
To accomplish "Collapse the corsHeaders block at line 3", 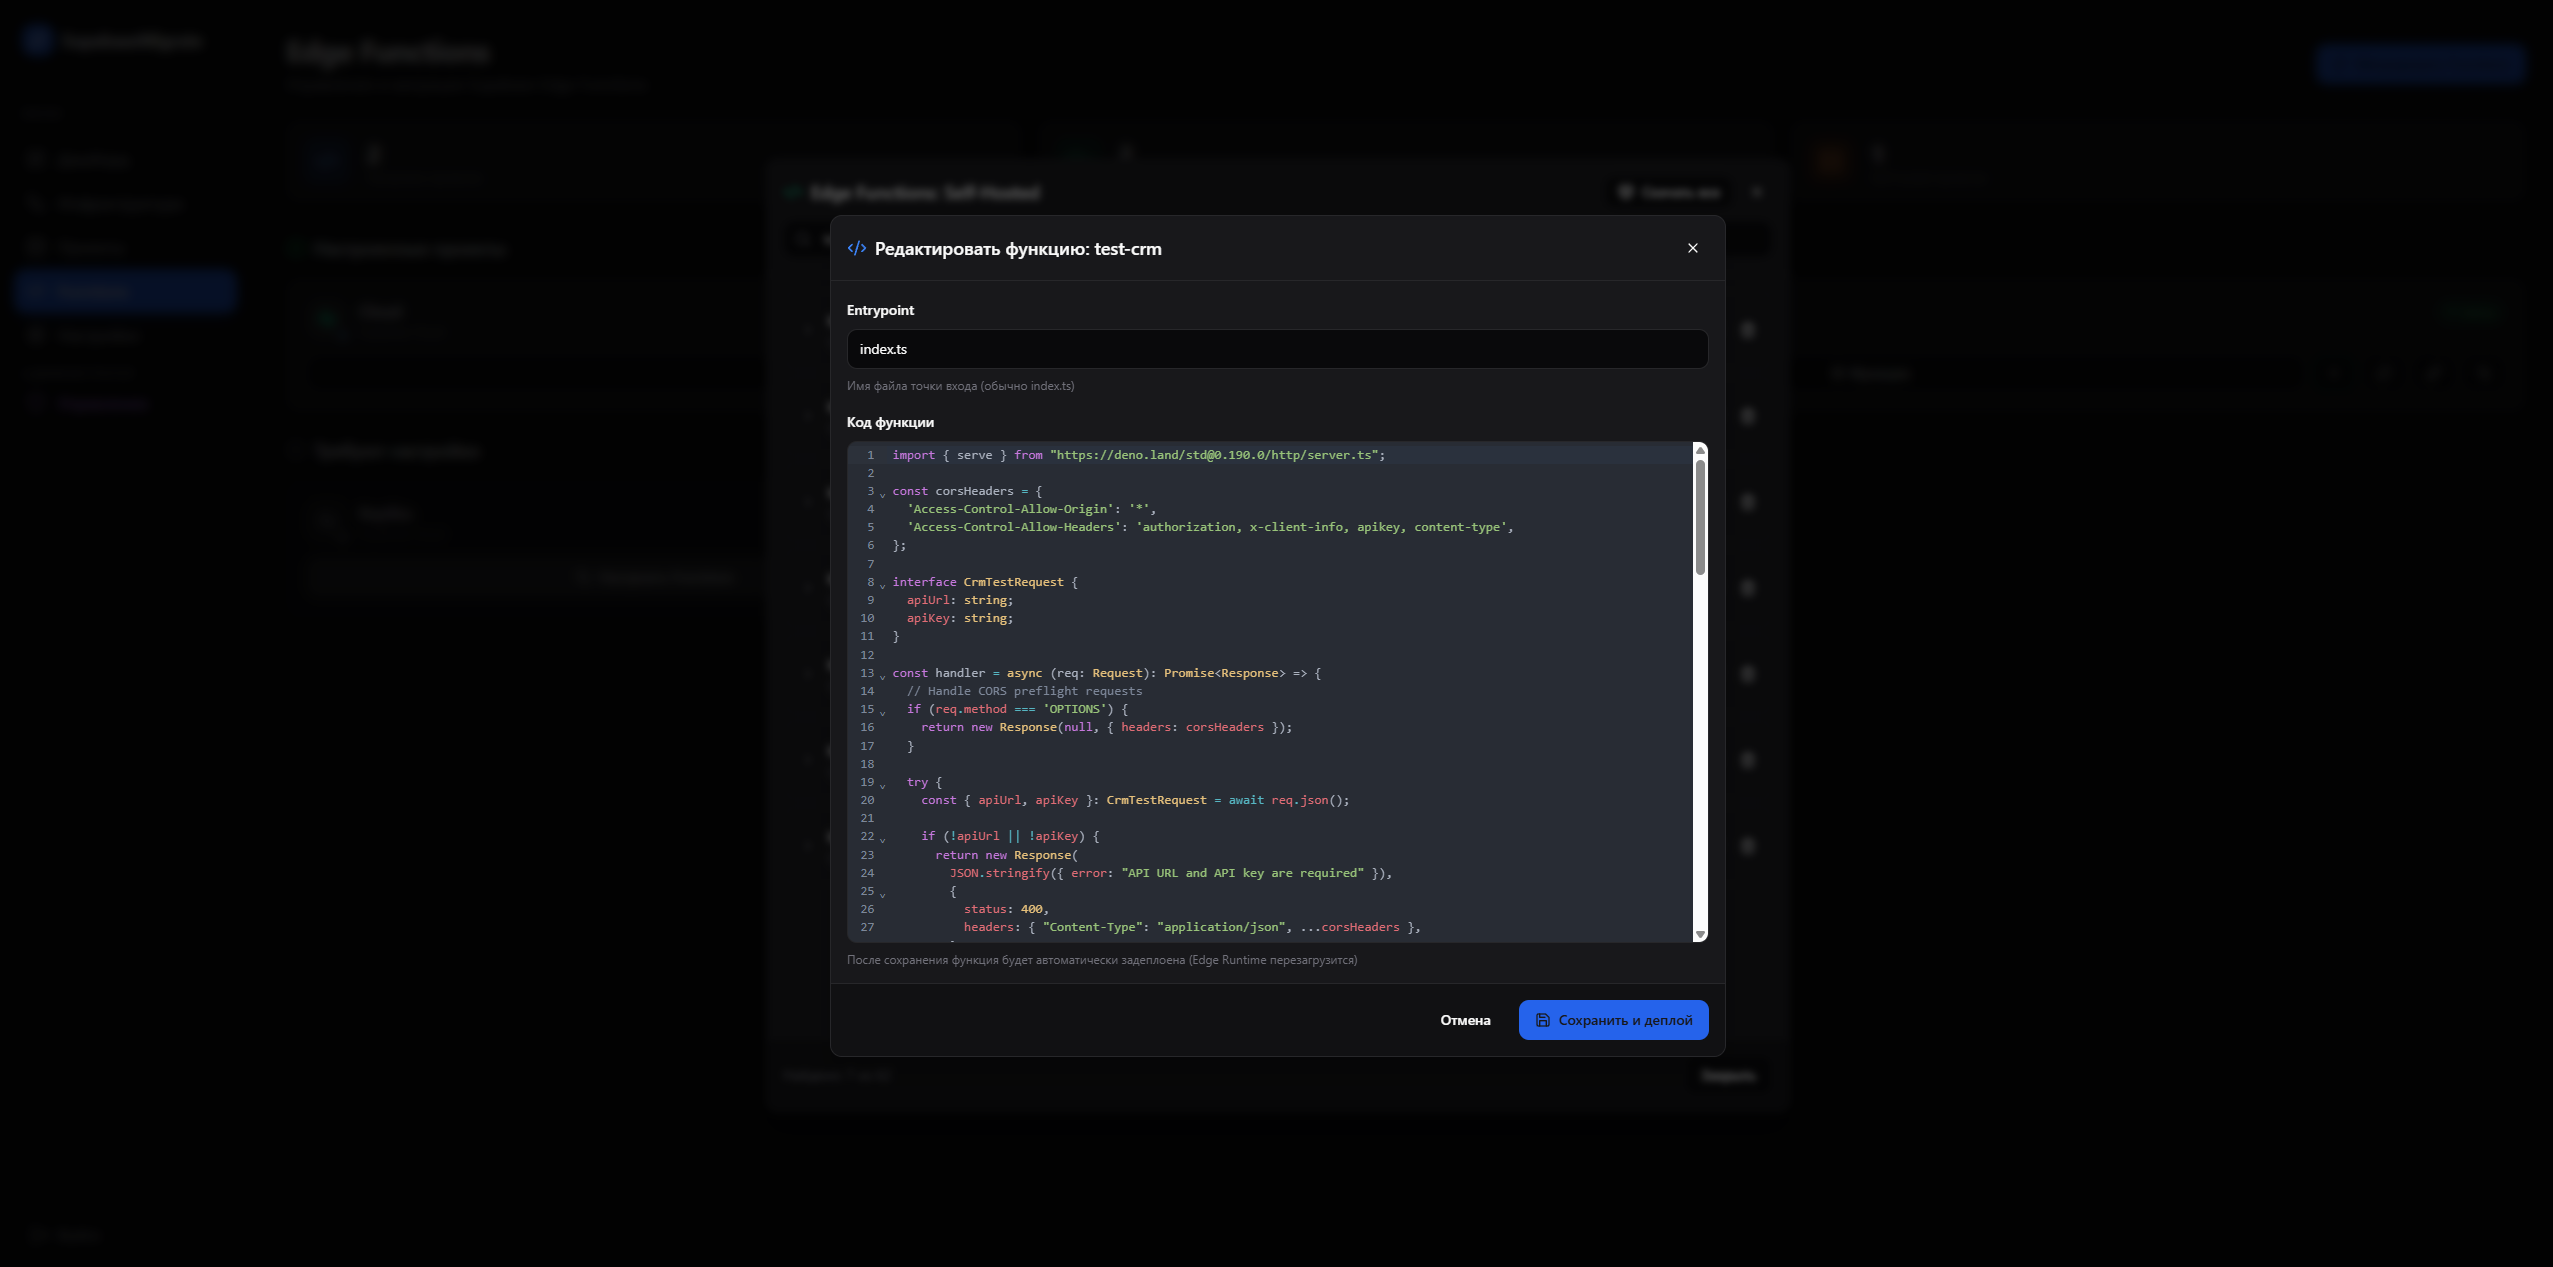I will (883, 493).
